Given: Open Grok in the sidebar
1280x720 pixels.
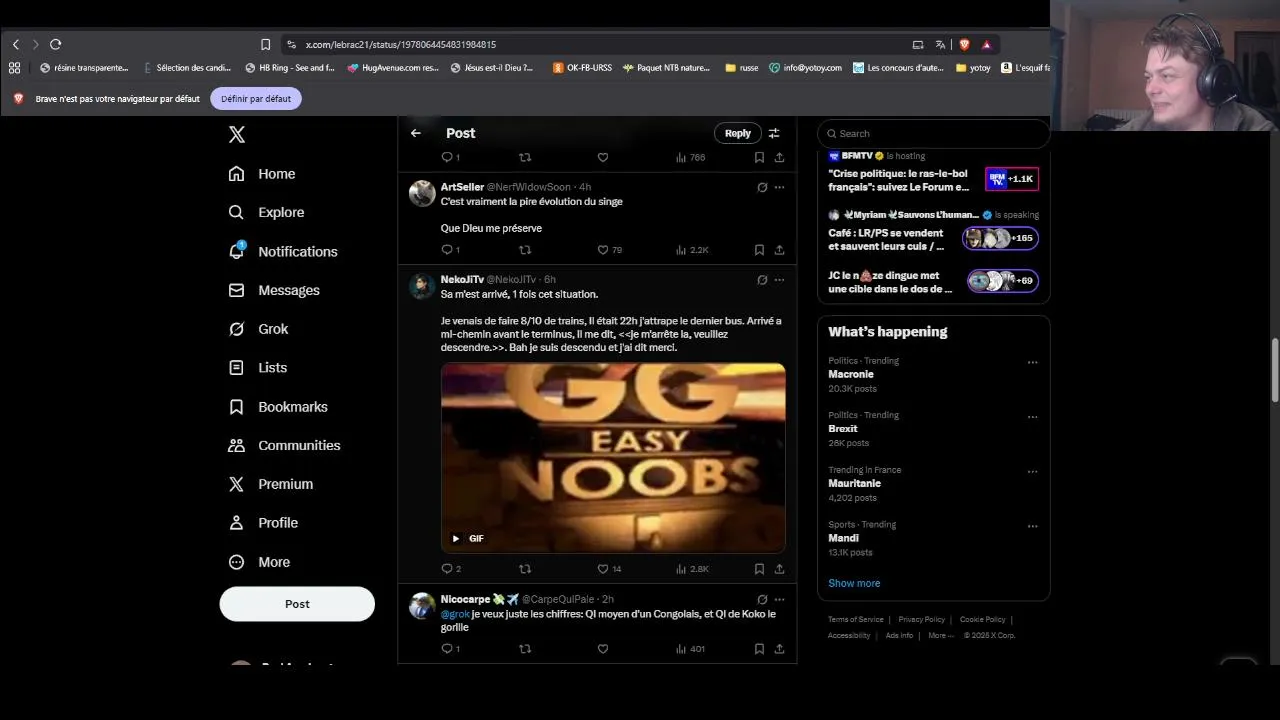Looking at the screenshot, I should [x=258, y=329].
